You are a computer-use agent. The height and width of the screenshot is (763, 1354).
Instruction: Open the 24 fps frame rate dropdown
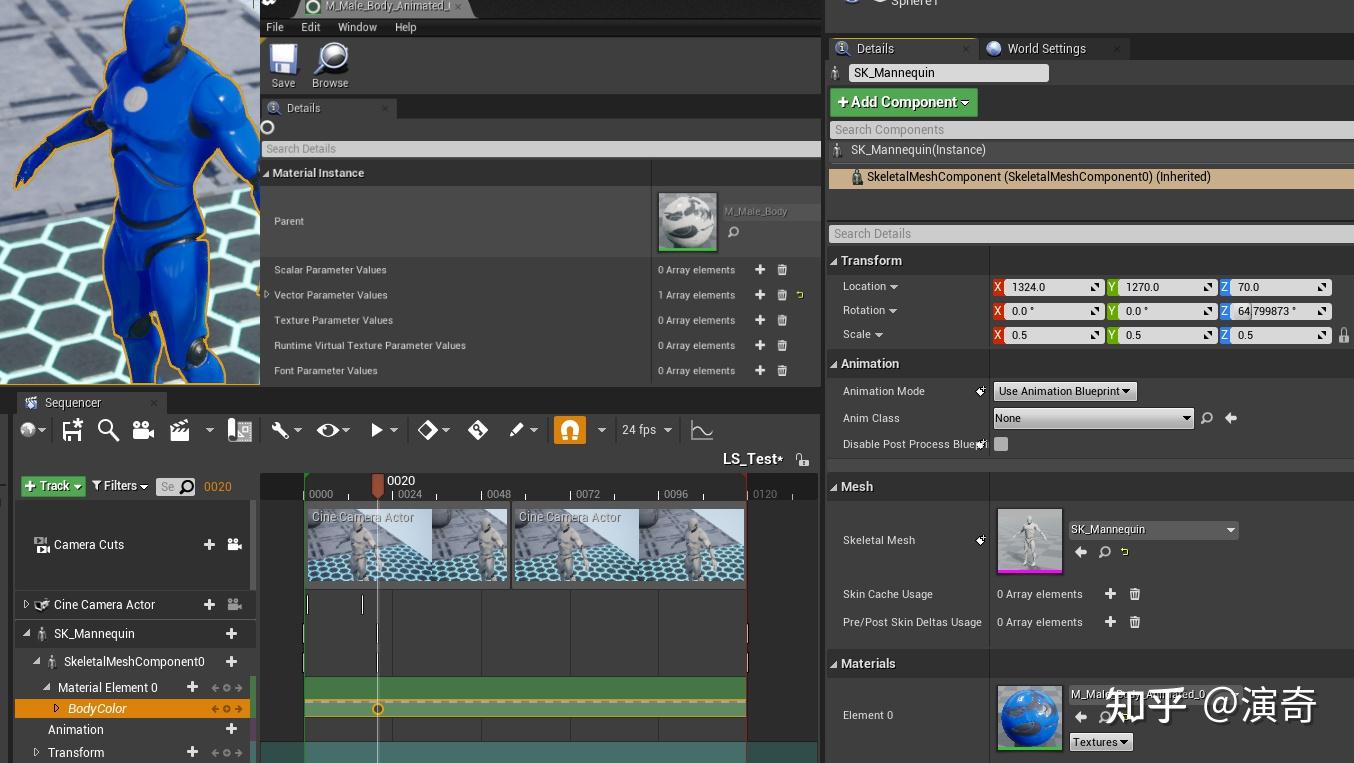(x=646, y=430)
